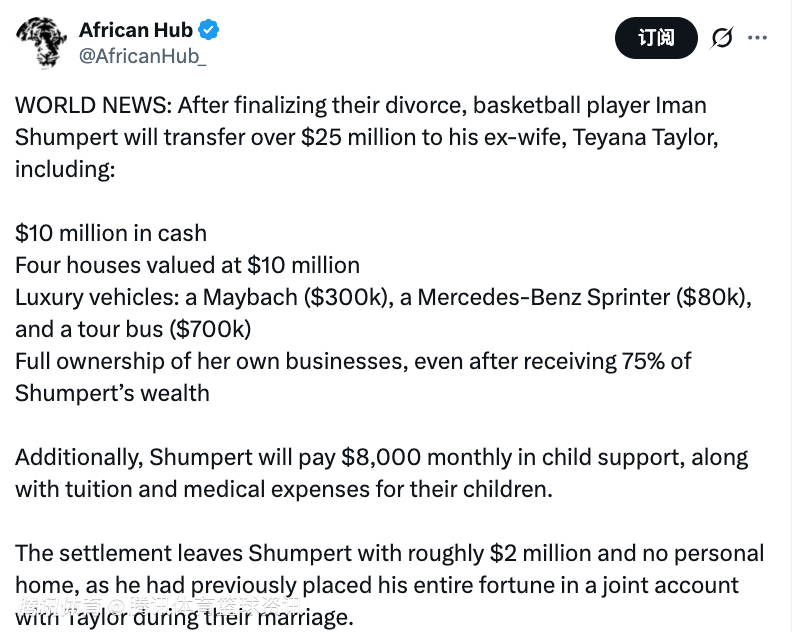Click the "Shumpert's wealth" text
808x632 pixels.
point(112,393)
